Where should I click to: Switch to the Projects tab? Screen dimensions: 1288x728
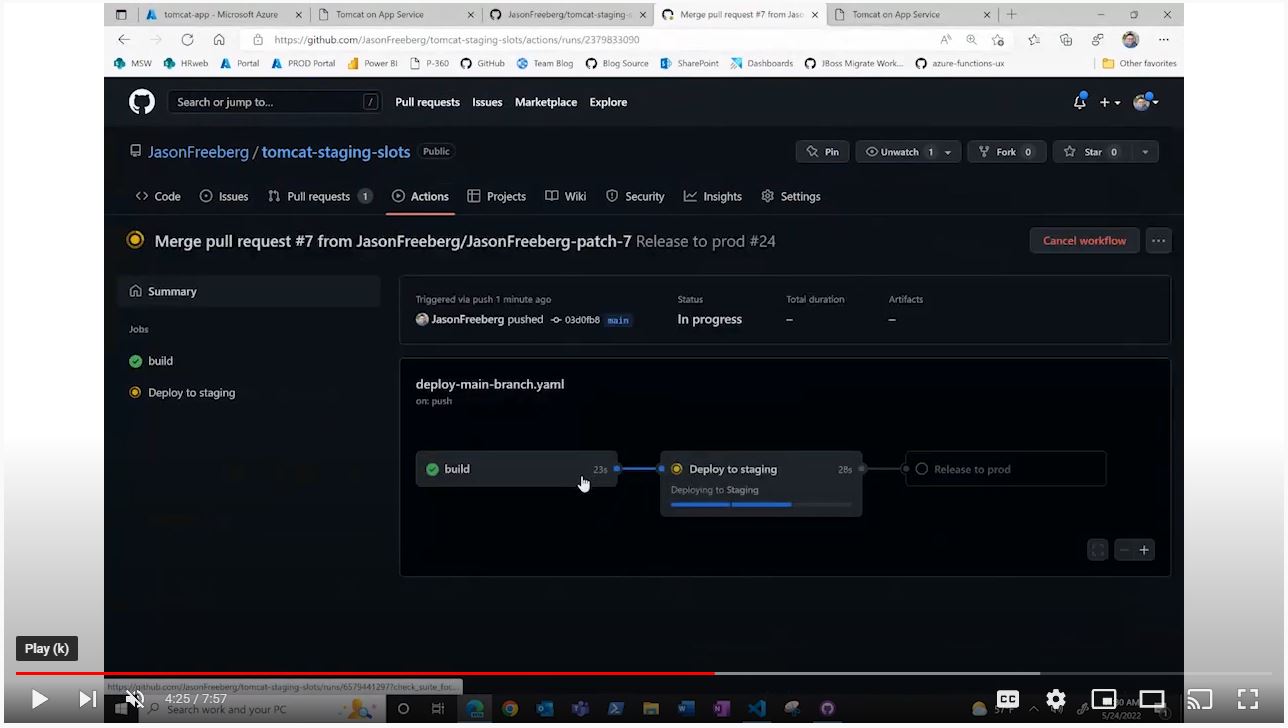point(496,196)
